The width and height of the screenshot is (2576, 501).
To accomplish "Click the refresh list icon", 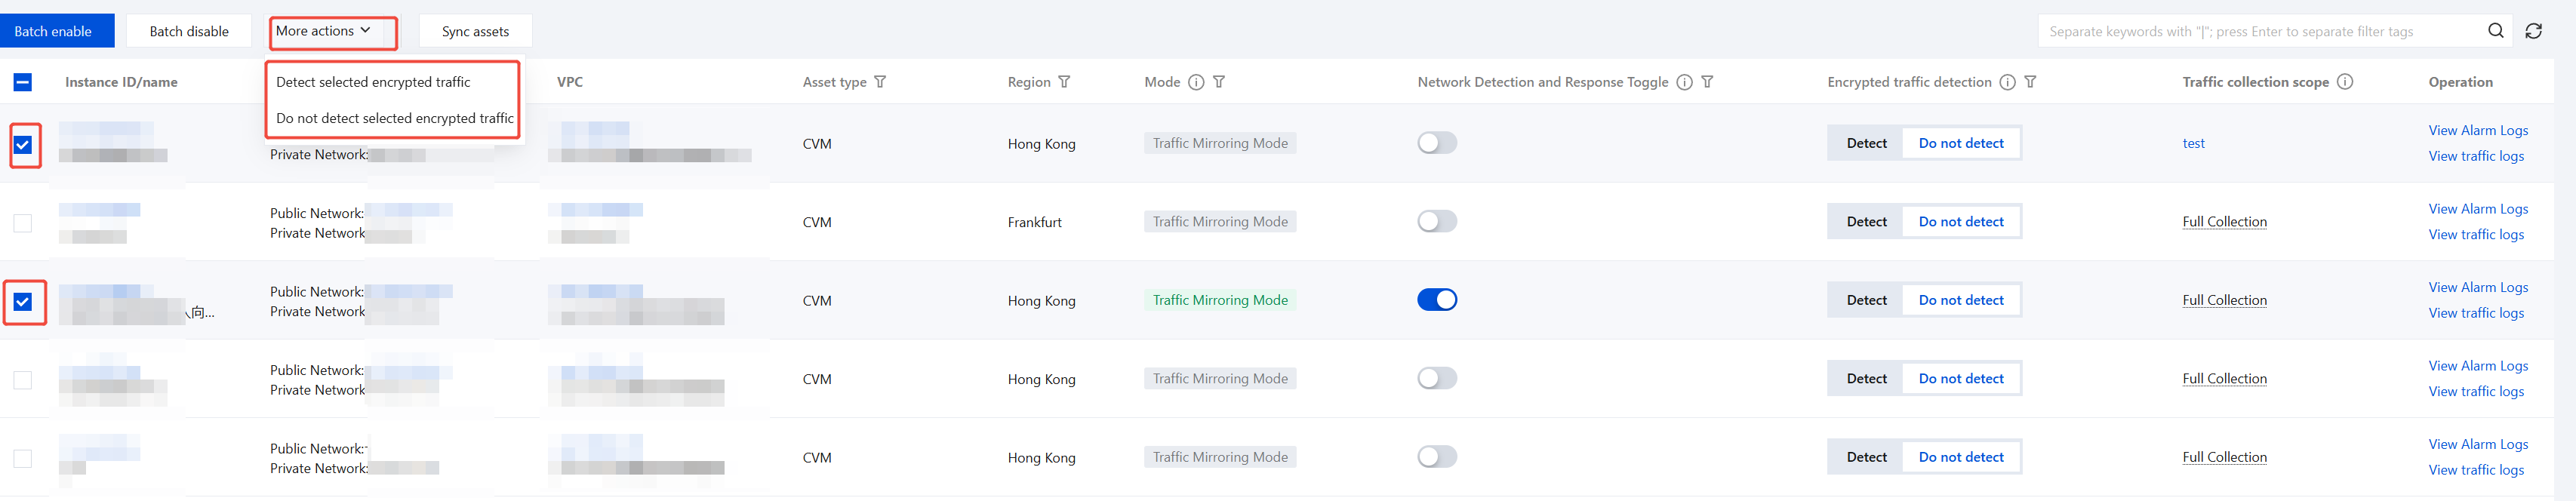I will point(2533,31).
